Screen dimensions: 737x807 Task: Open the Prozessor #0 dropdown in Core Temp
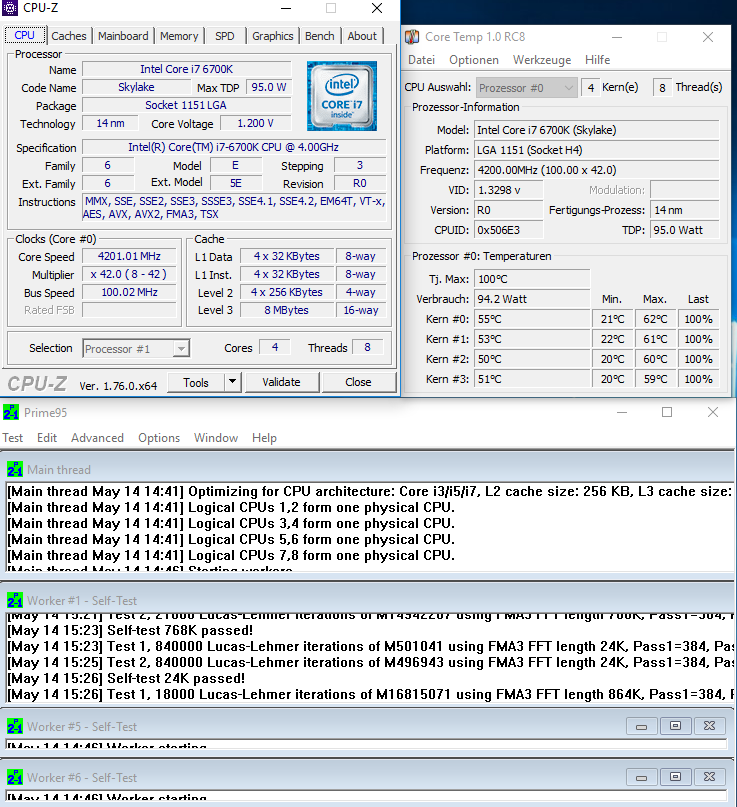pos(568,88)
